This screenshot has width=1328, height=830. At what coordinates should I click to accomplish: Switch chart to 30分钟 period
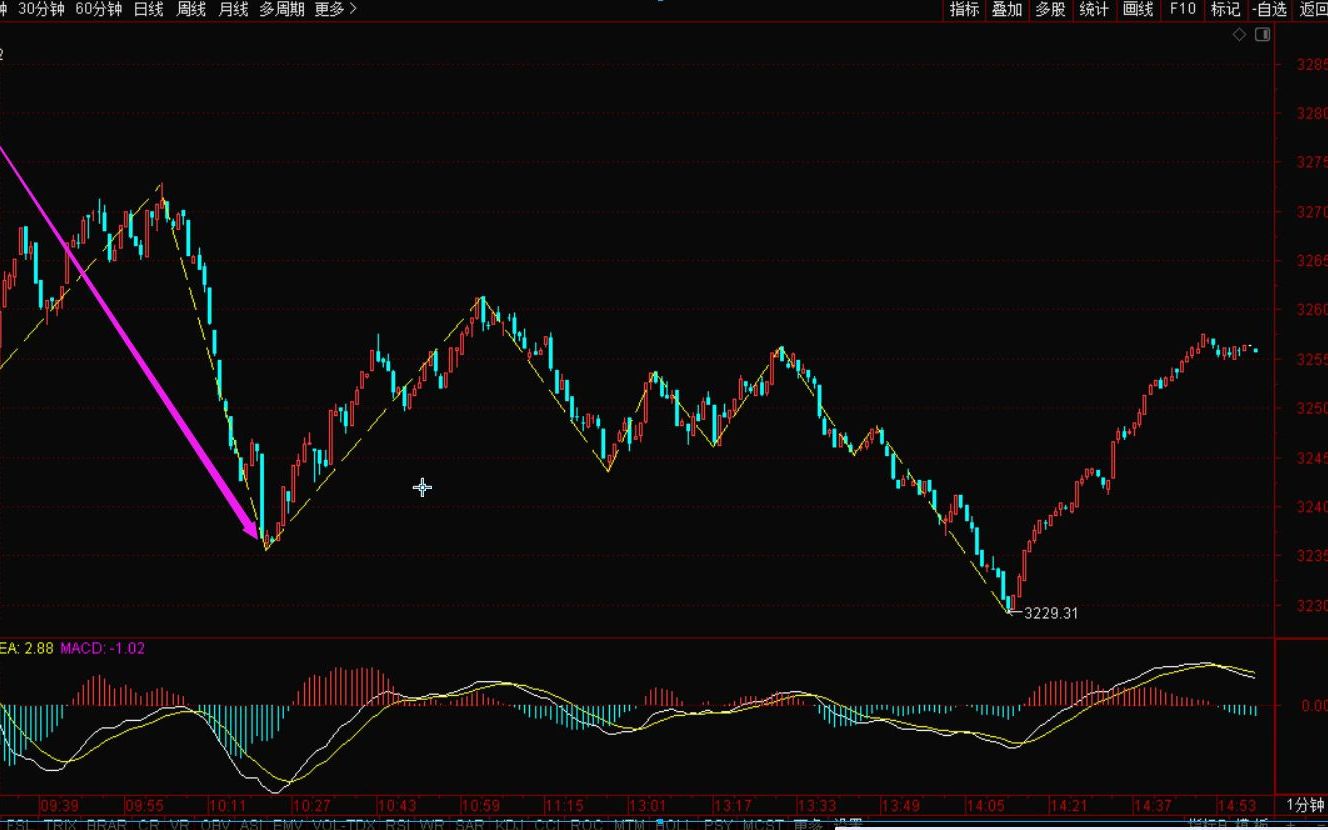41,9
